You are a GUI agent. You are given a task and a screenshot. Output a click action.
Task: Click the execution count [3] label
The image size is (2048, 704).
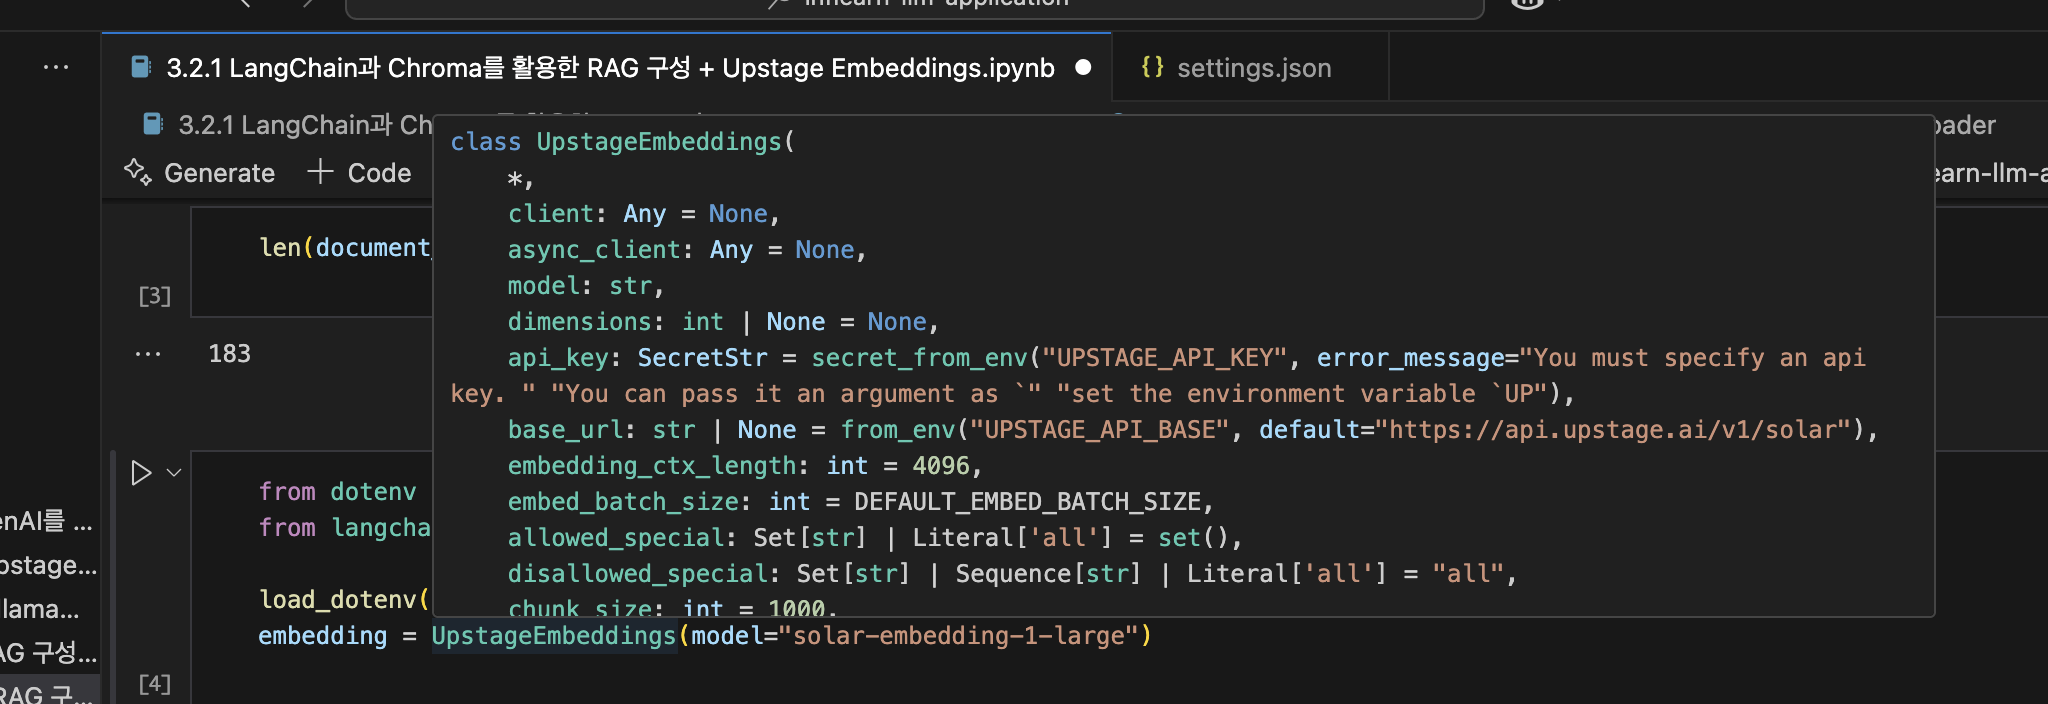coord(155,296)
